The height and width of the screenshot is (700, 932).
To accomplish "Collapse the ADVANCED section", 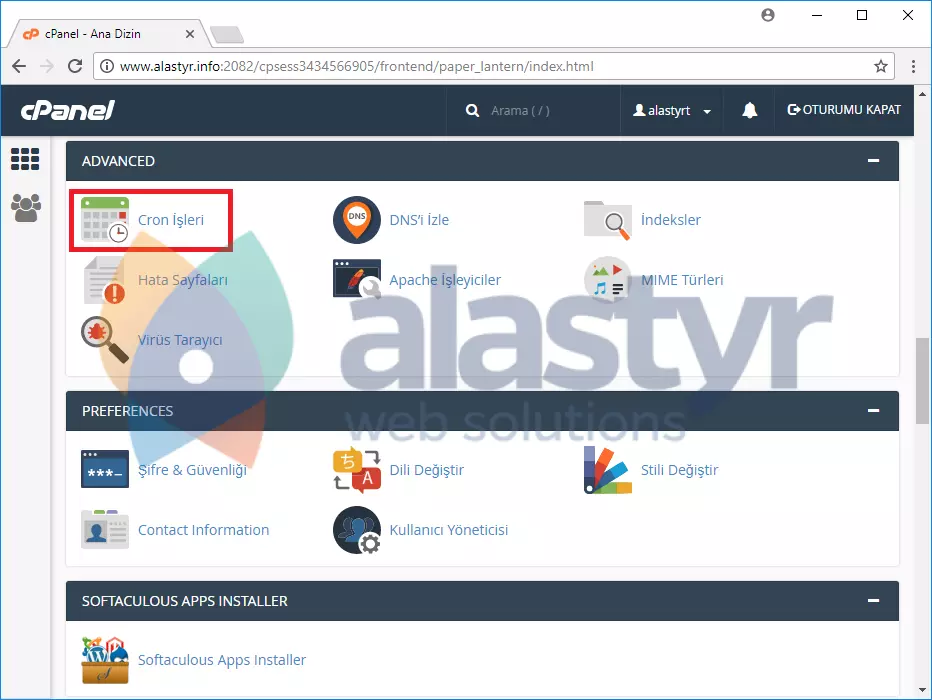I will point(873,161).
